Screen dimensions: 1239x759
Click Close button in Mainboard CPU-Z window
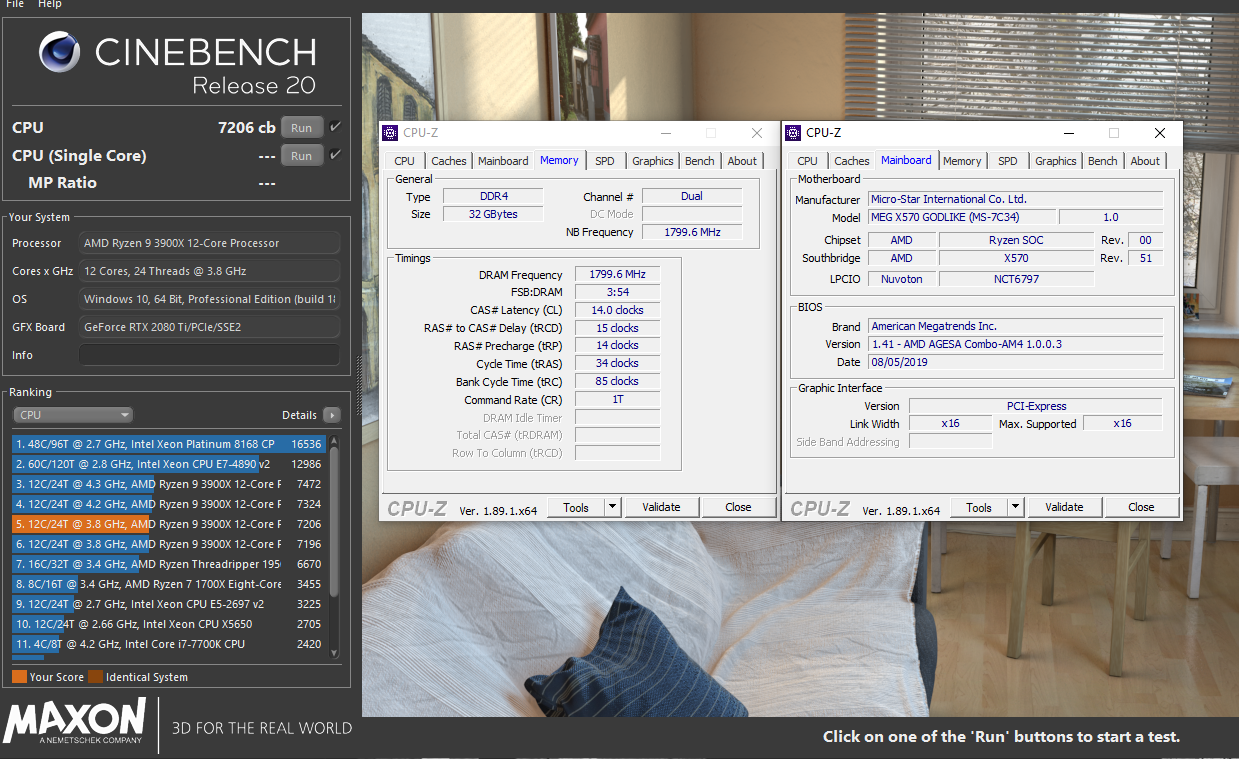tap(1141, 507)
